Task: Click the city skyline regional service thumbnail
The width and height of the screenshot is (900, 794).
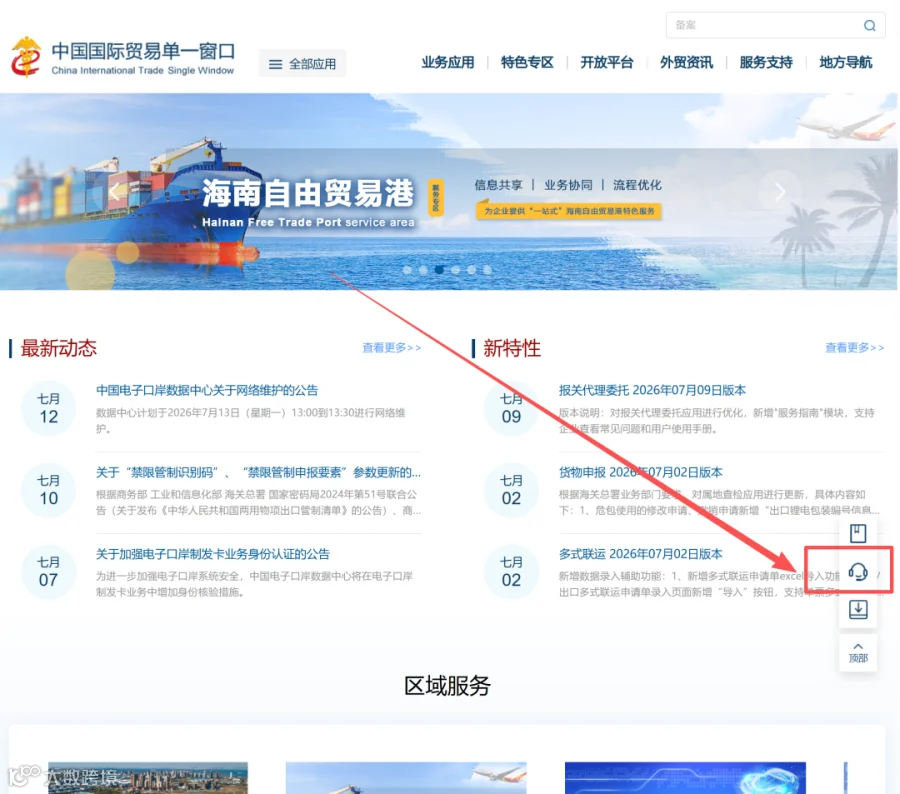Action: coord(148,778)
